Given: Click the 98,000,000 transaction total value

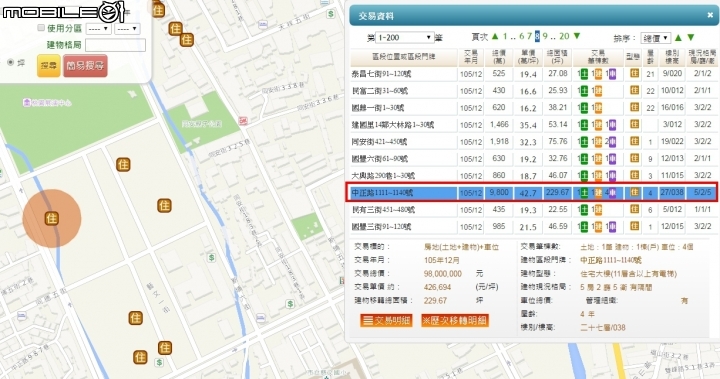Looking at the screenshot, I should coord(443,273).
